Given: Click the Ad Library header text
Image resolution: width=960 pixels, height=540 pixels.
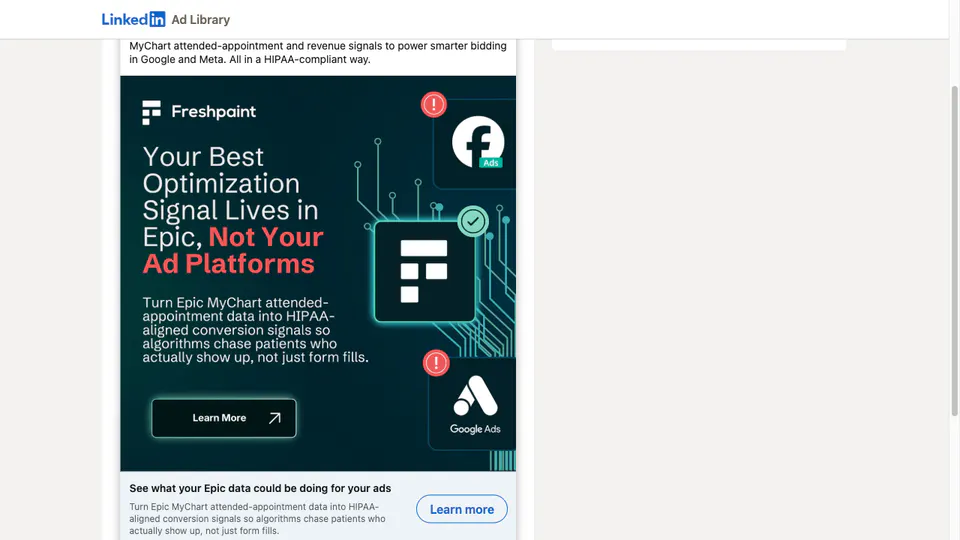Looking at the screenshot, I should point(201,20).
